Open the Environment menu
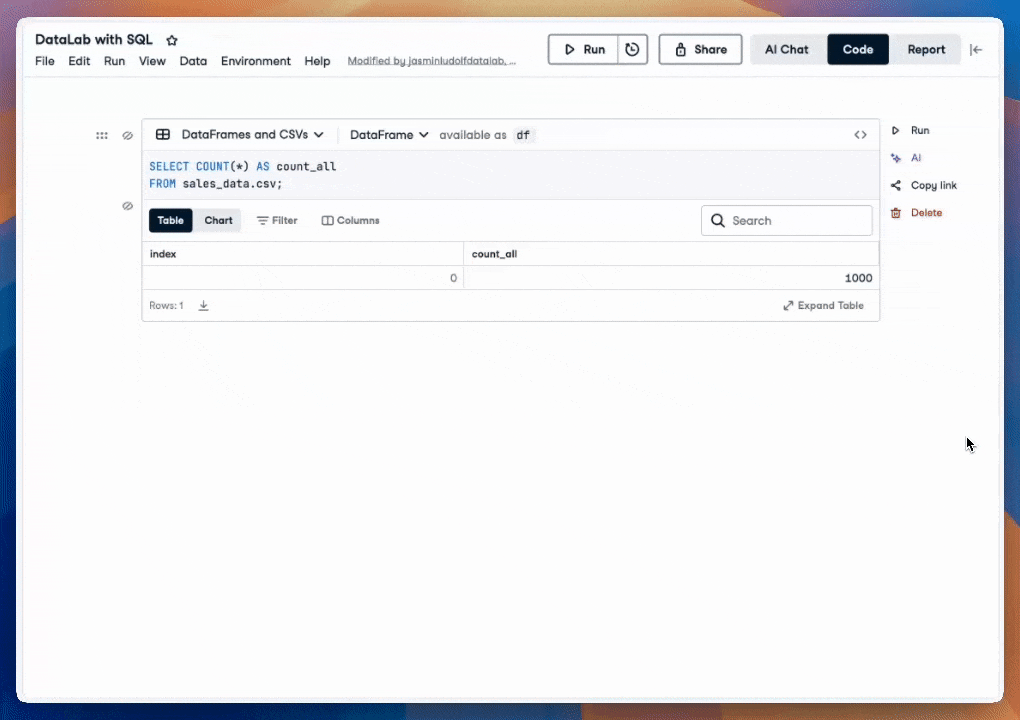The width and height of the screenshot is (1020, 720). coord(256,60)
